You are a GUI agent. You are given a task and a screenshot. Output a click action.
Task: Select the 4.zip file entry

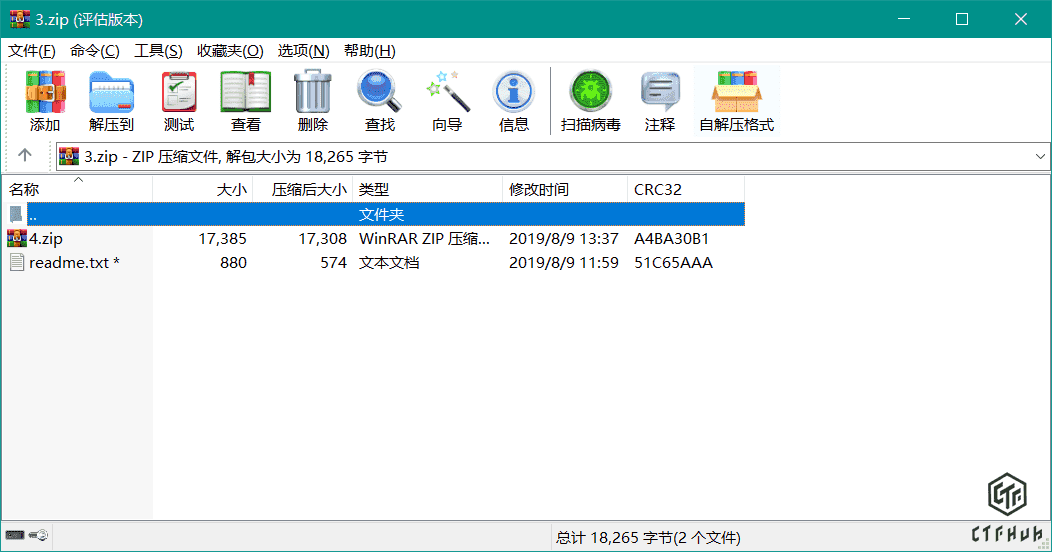pos(46,239)
